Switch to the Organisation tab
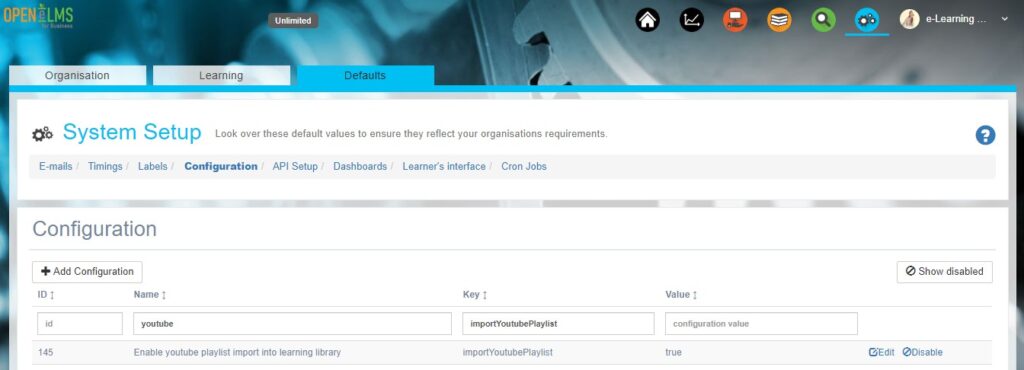 [77, 75]
